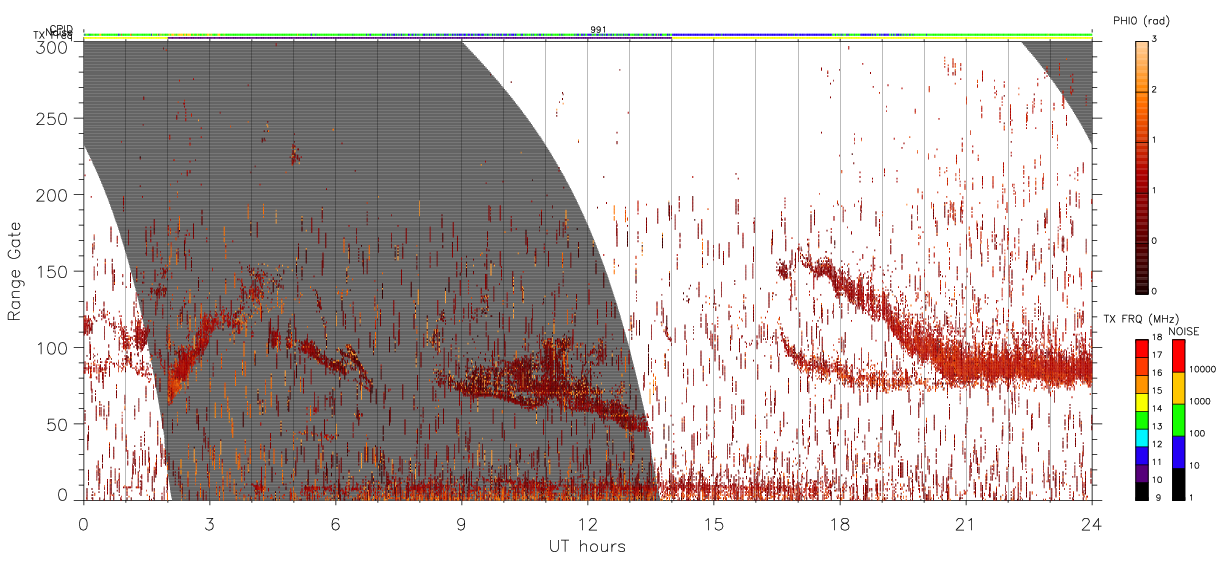Click the red NOISE swatch above 10000

point(1178,356)
